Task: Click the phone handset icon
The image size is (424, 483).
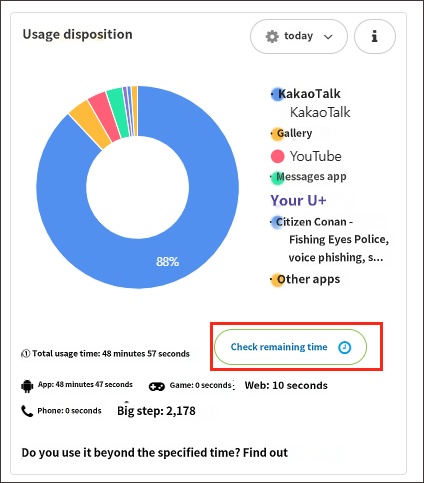Action: tap(27, 411)
